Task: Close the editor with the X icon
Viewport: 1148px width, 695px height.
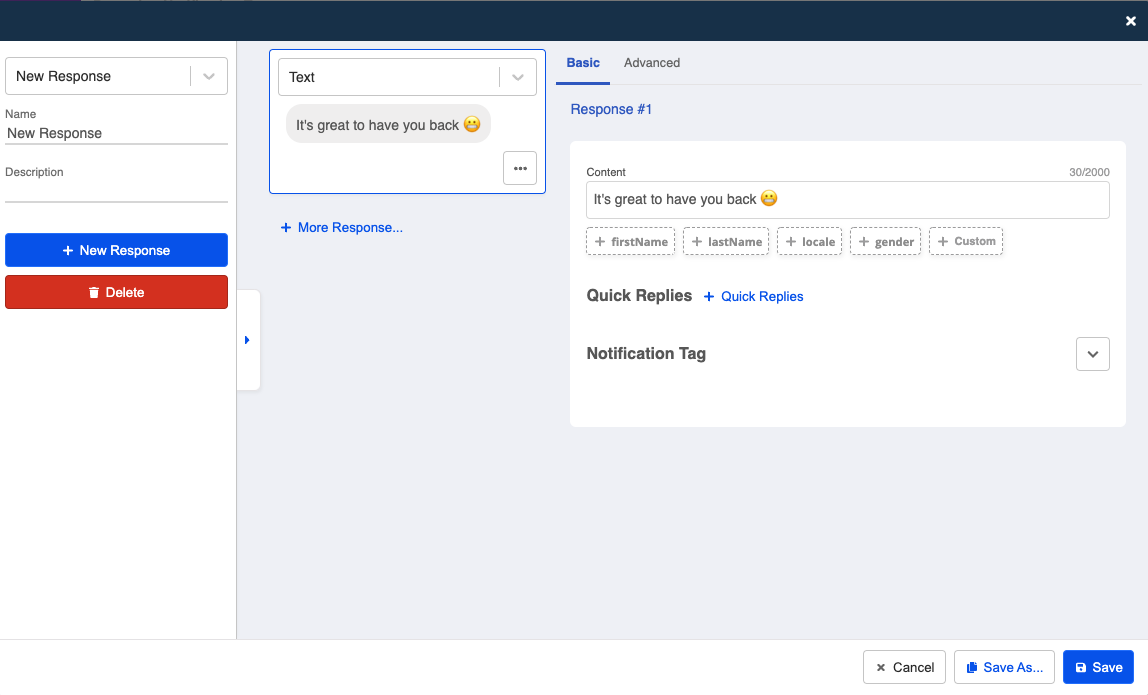Action: (1131, 21)
